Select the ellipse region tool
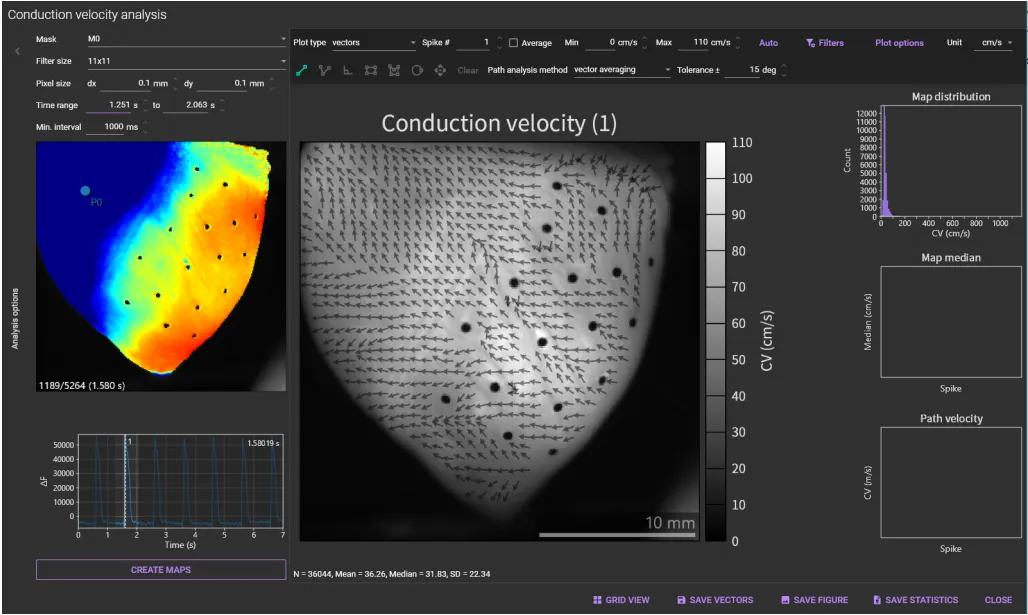This screenshot has height=615, width=1028. click(417, 71)
